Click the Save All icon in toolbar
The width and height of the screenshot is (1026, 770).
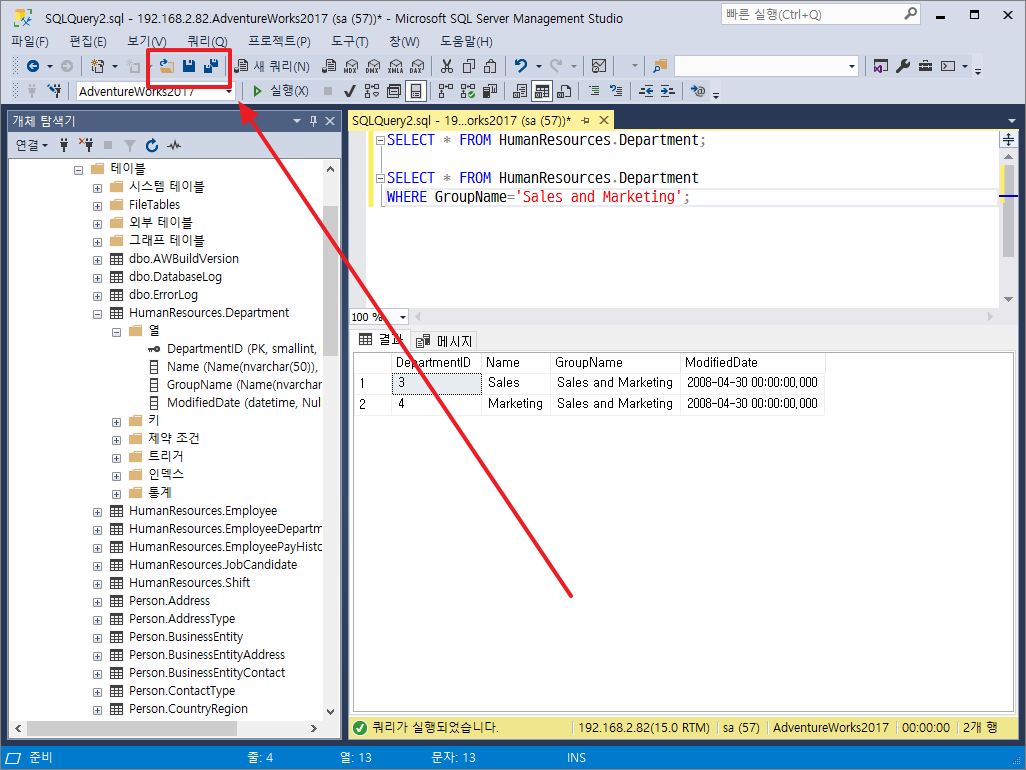210,66
